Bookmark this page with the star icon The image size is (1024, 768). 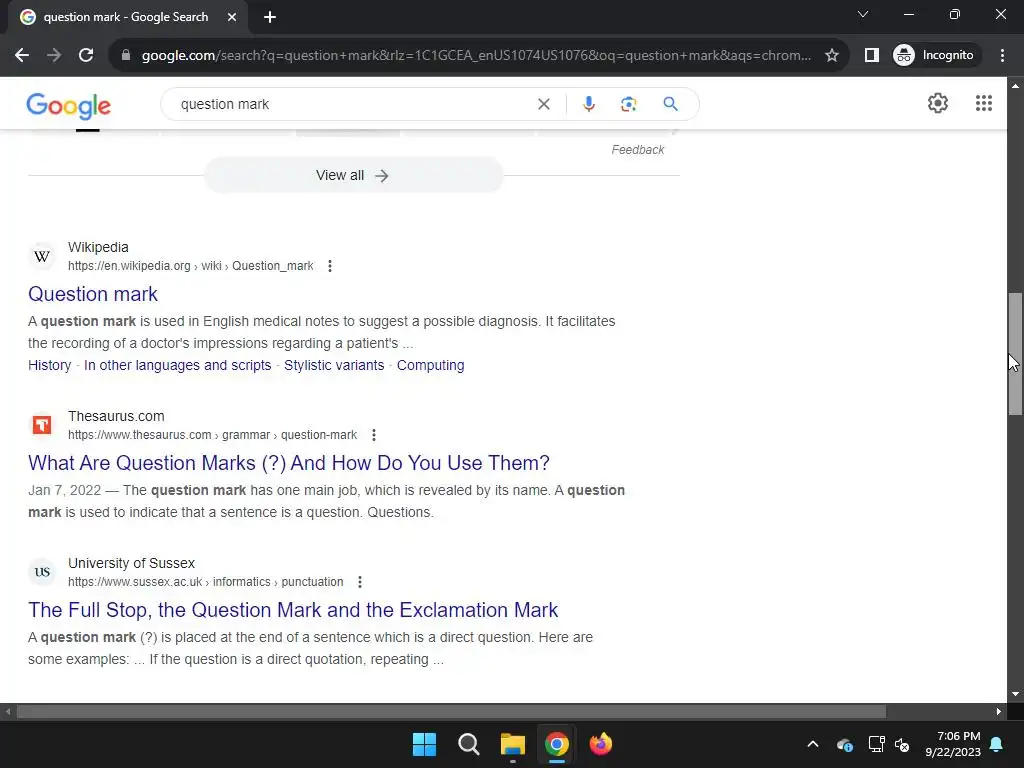(x=831, y=56)
